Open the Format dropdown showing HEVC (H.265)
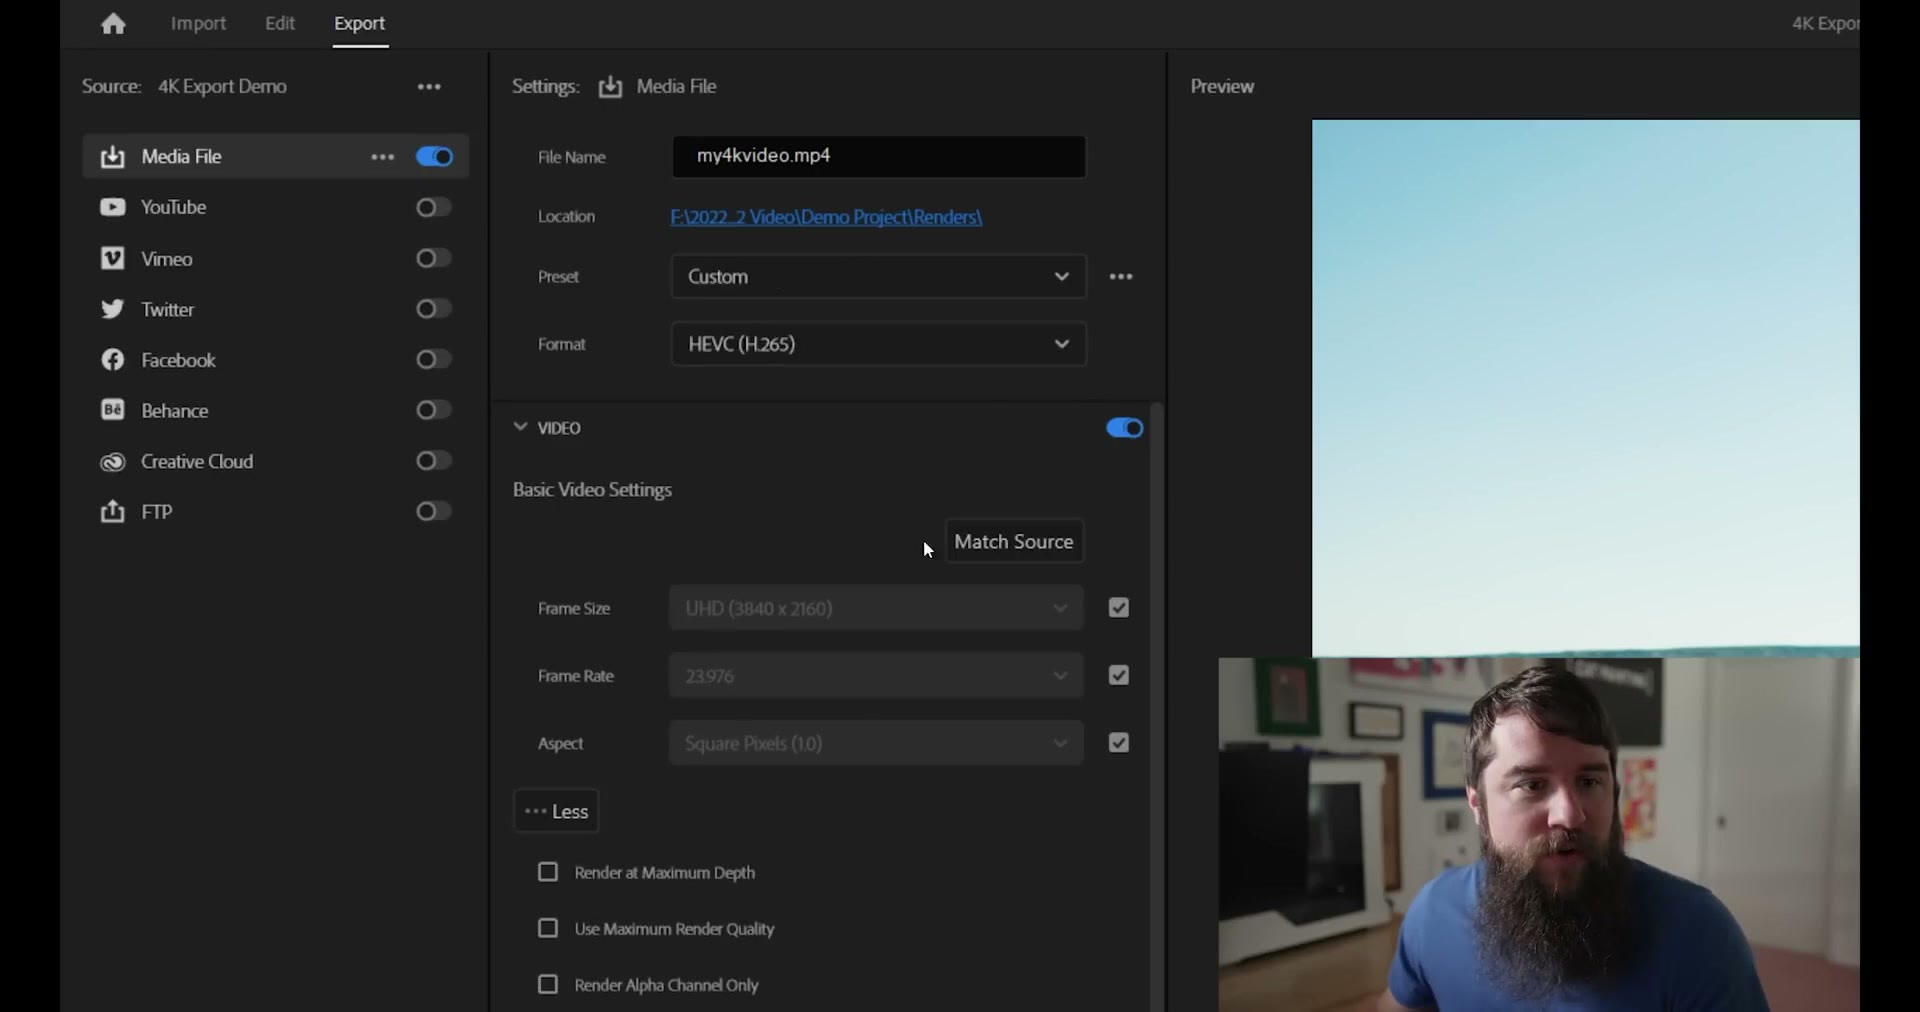The width and height of the screenshot is (1920, 1012). point(878,344)
